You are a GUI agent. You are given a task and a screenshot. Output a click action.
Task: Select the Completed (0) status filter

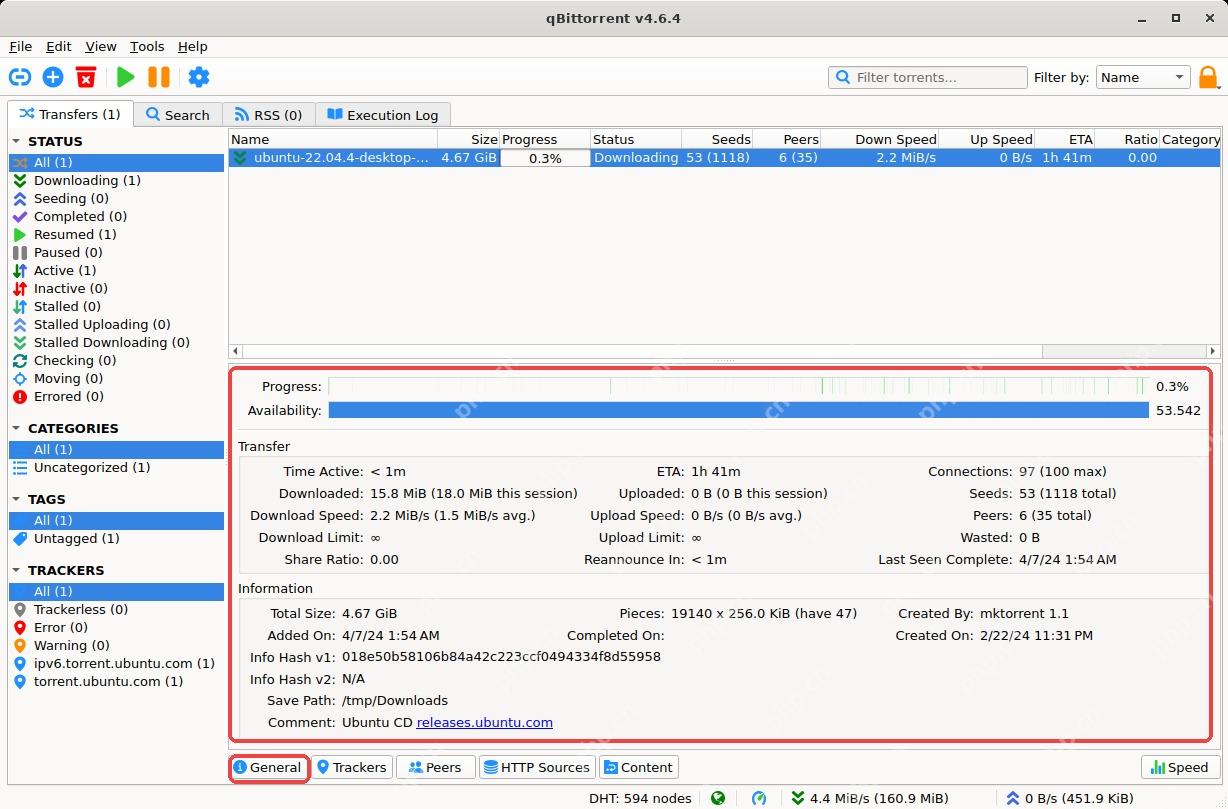pos(116,216)
